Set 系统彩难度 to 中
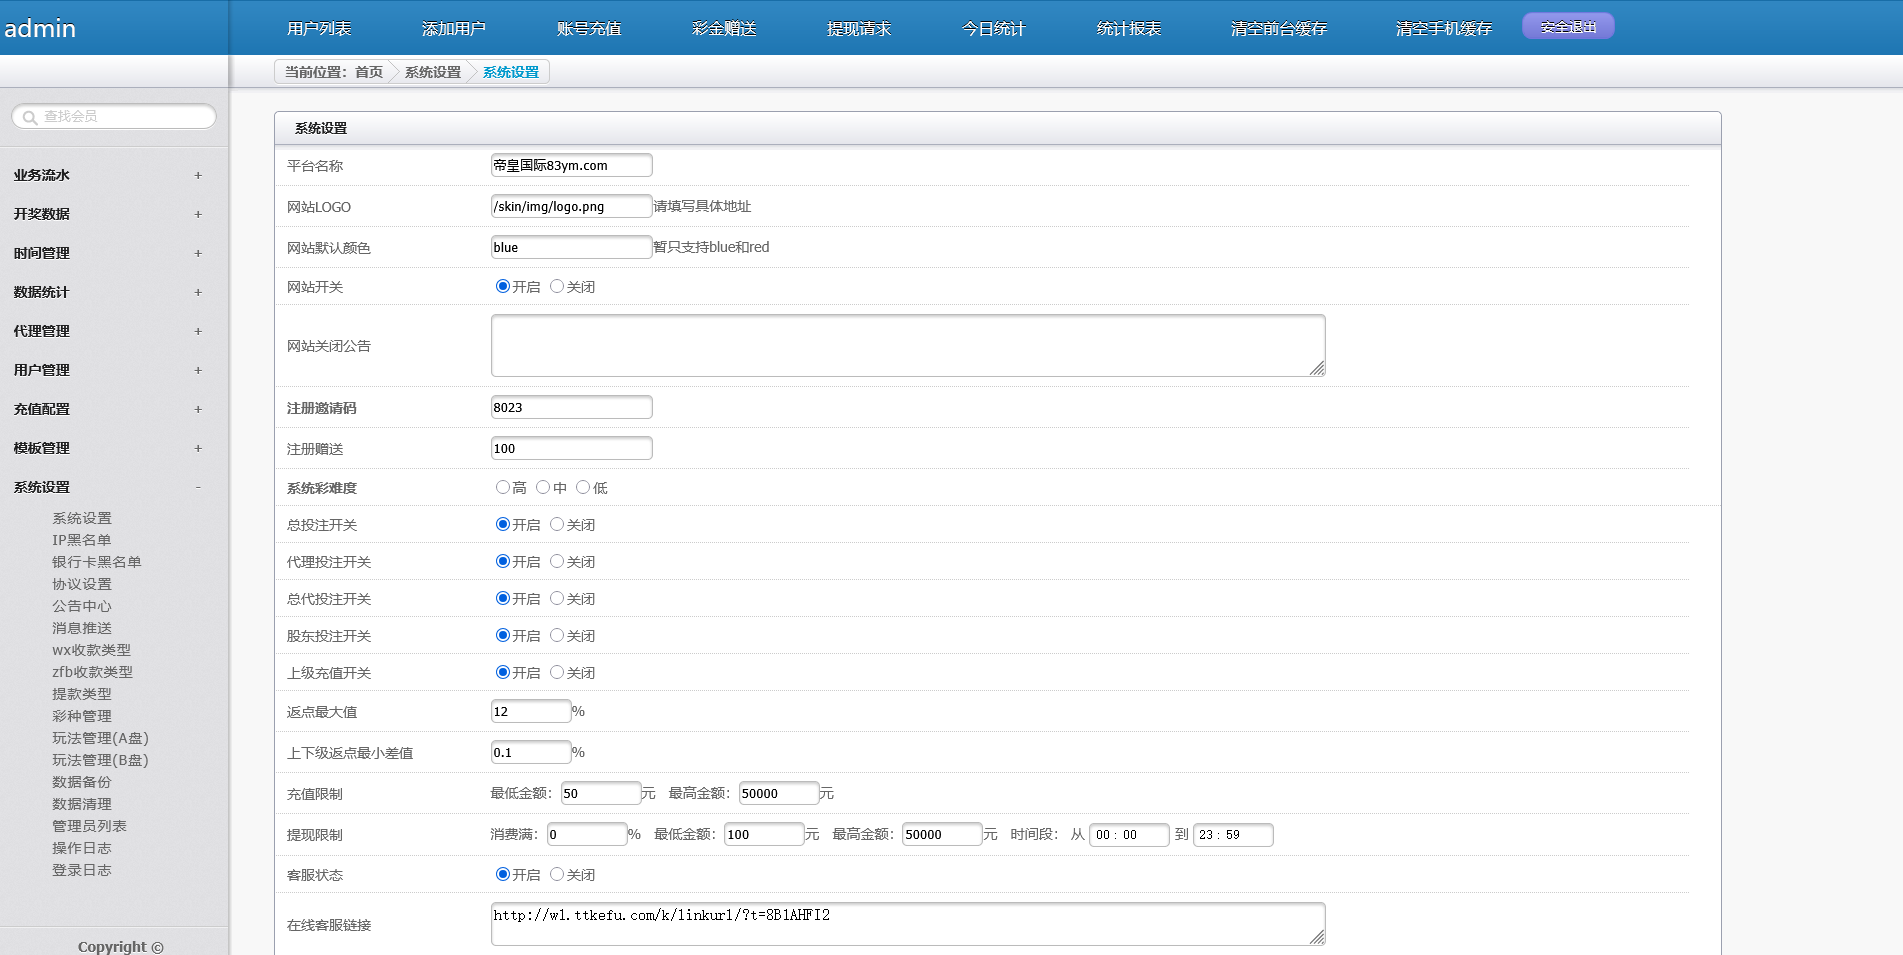Screen dimensions: 1903x955 (543, 487)
